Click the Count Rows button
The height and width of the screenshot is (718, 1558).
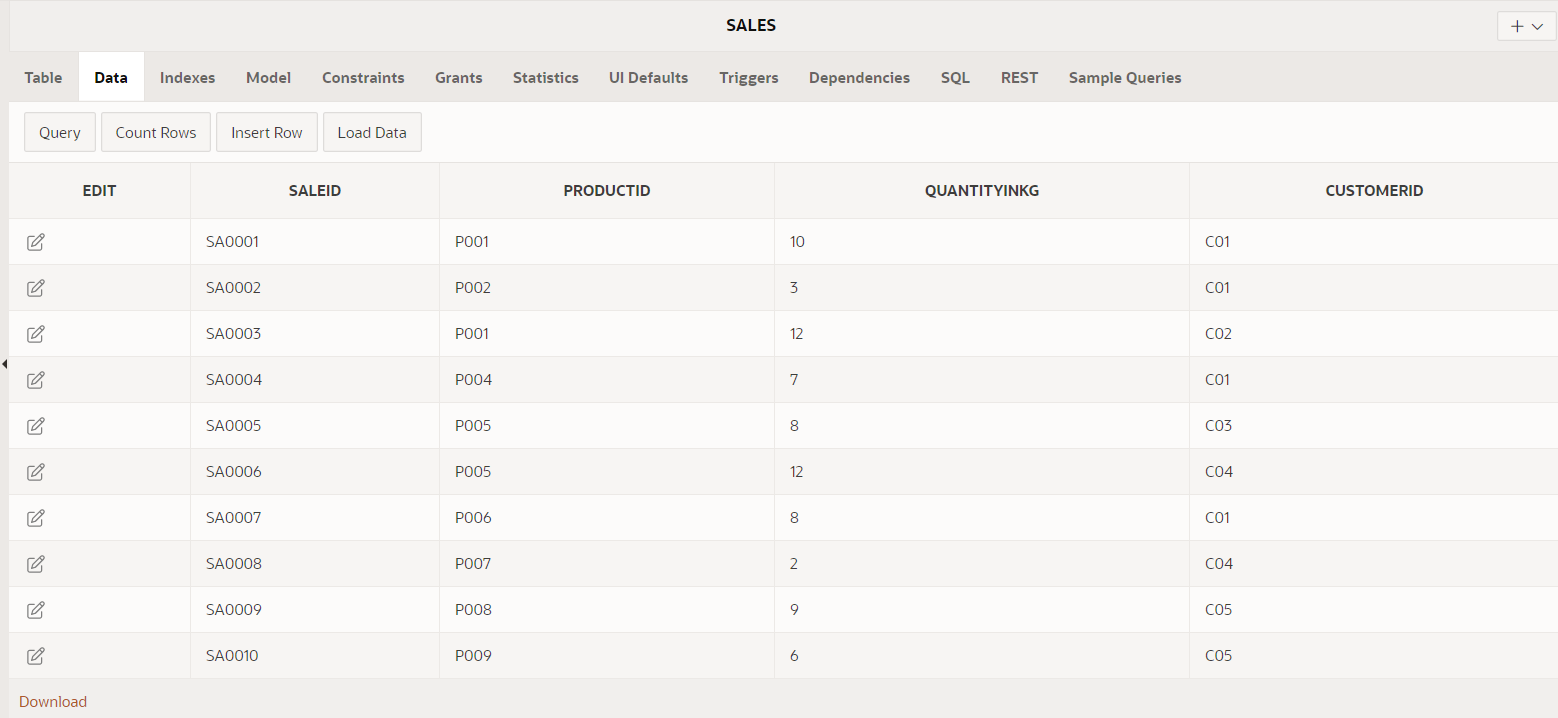[155, 131]
